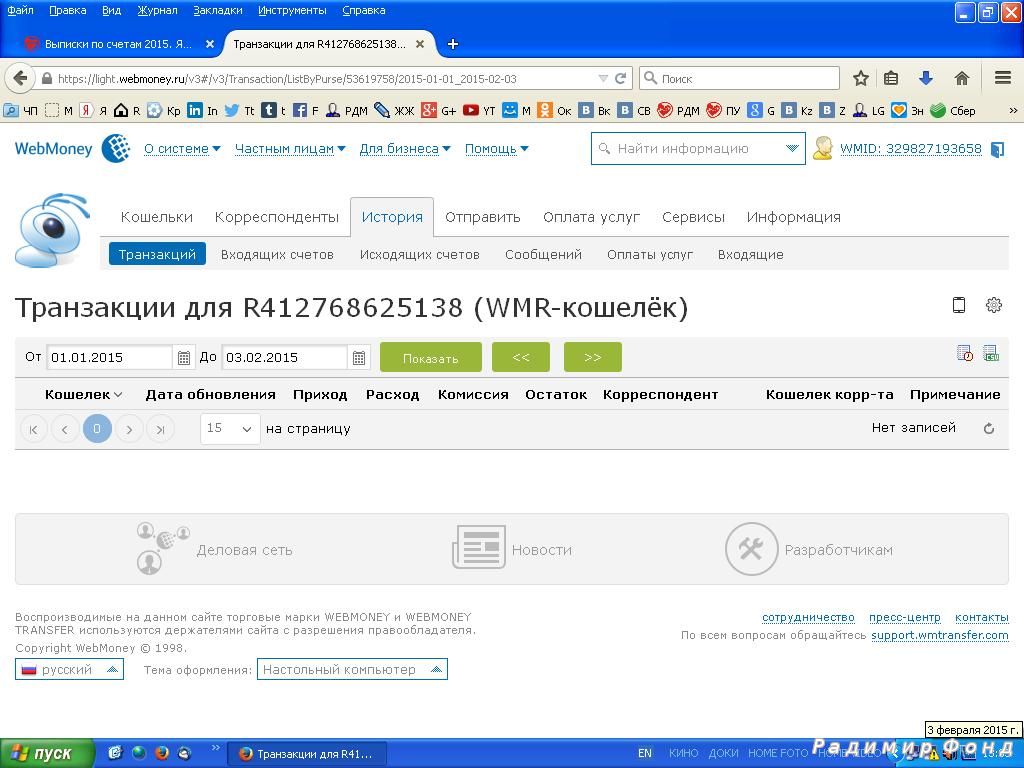Focus the Firefox 'Поиск' search box
Image resolution: width=1024 pixels, height=768 pixels.
739,78
